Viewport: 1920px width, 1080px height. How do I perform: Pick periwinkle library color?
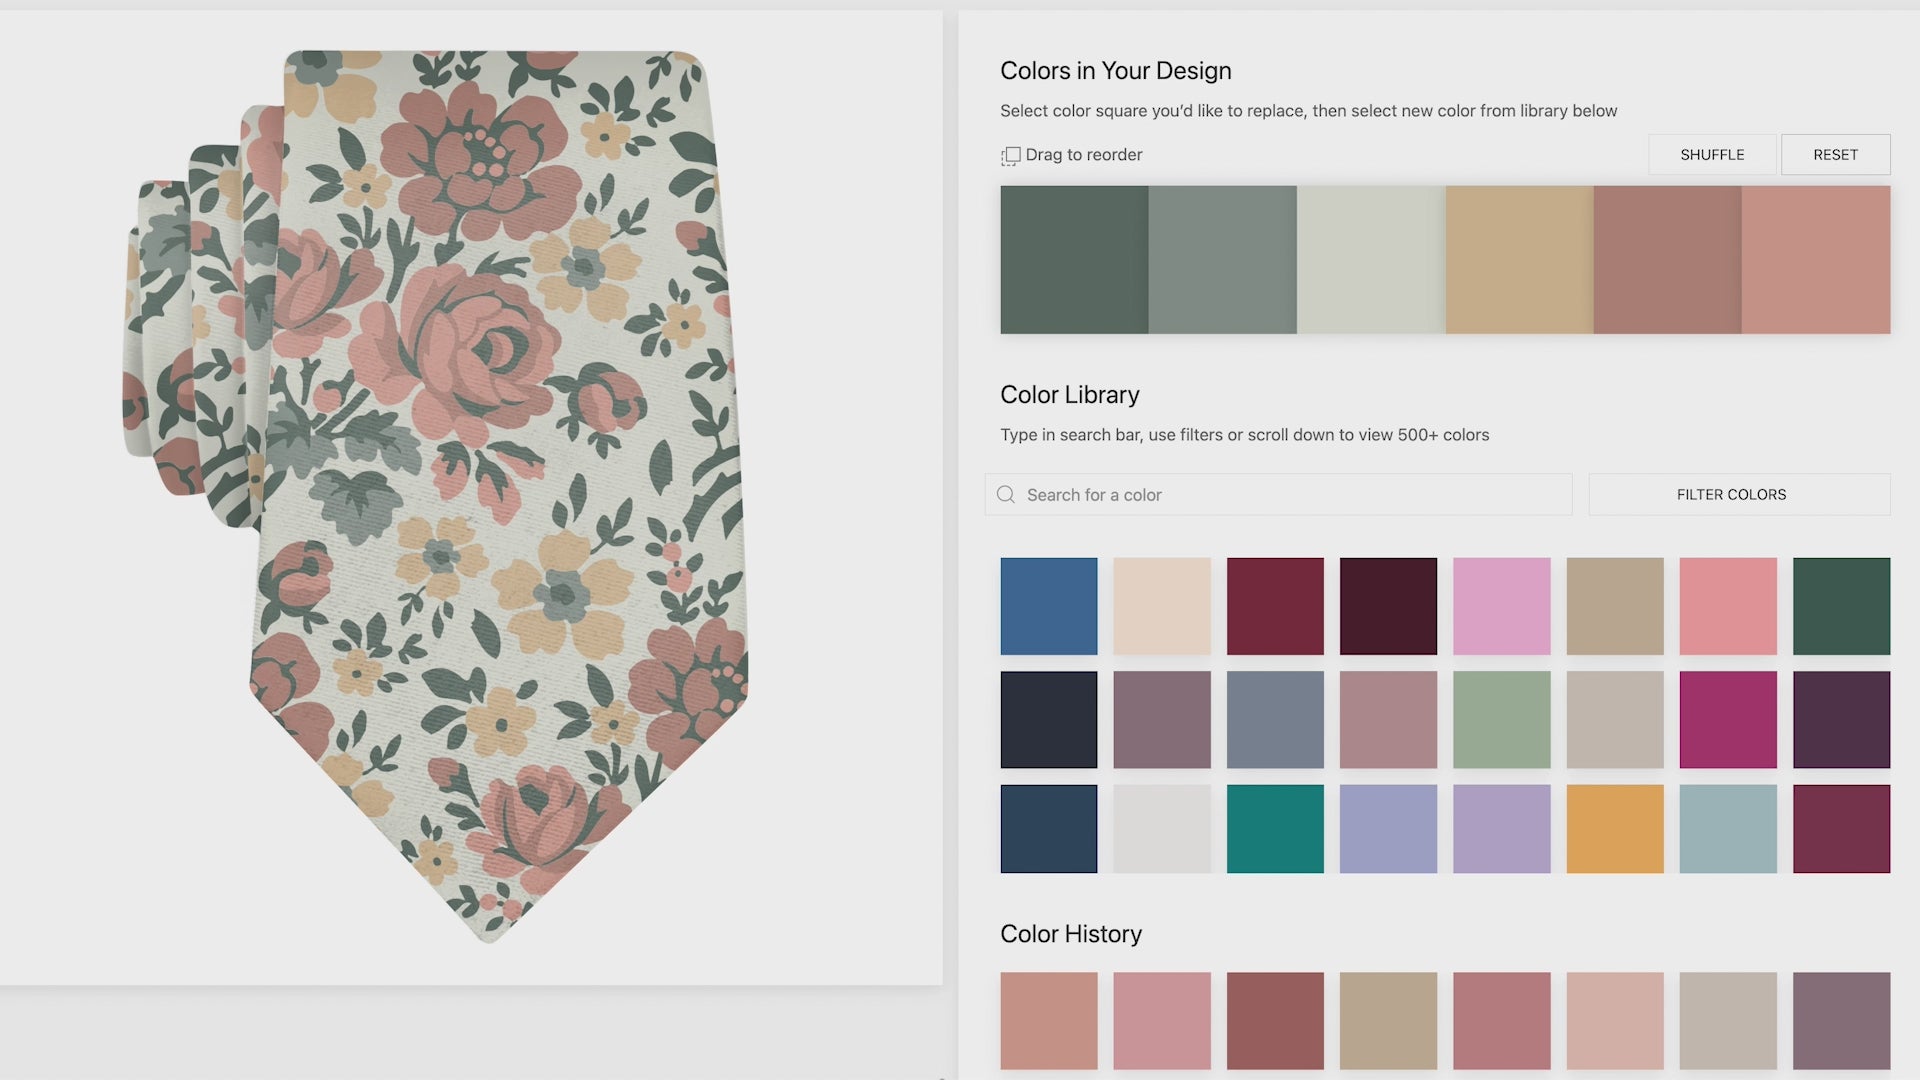tap(1388, 829)
